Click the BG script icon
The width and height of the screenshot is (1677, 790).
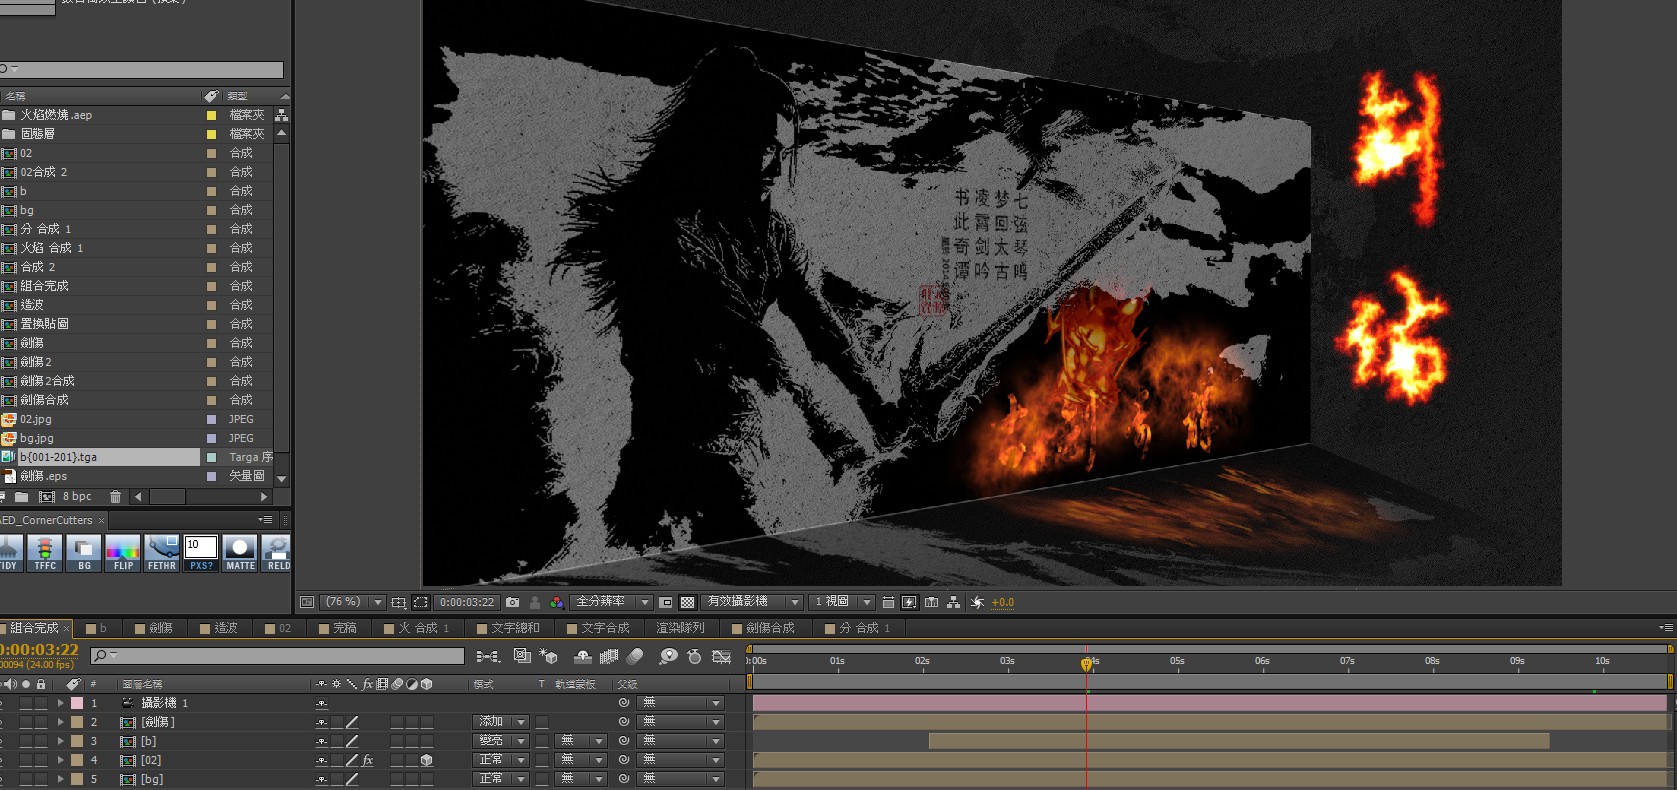pyautogui.click(x=84, y=552)
